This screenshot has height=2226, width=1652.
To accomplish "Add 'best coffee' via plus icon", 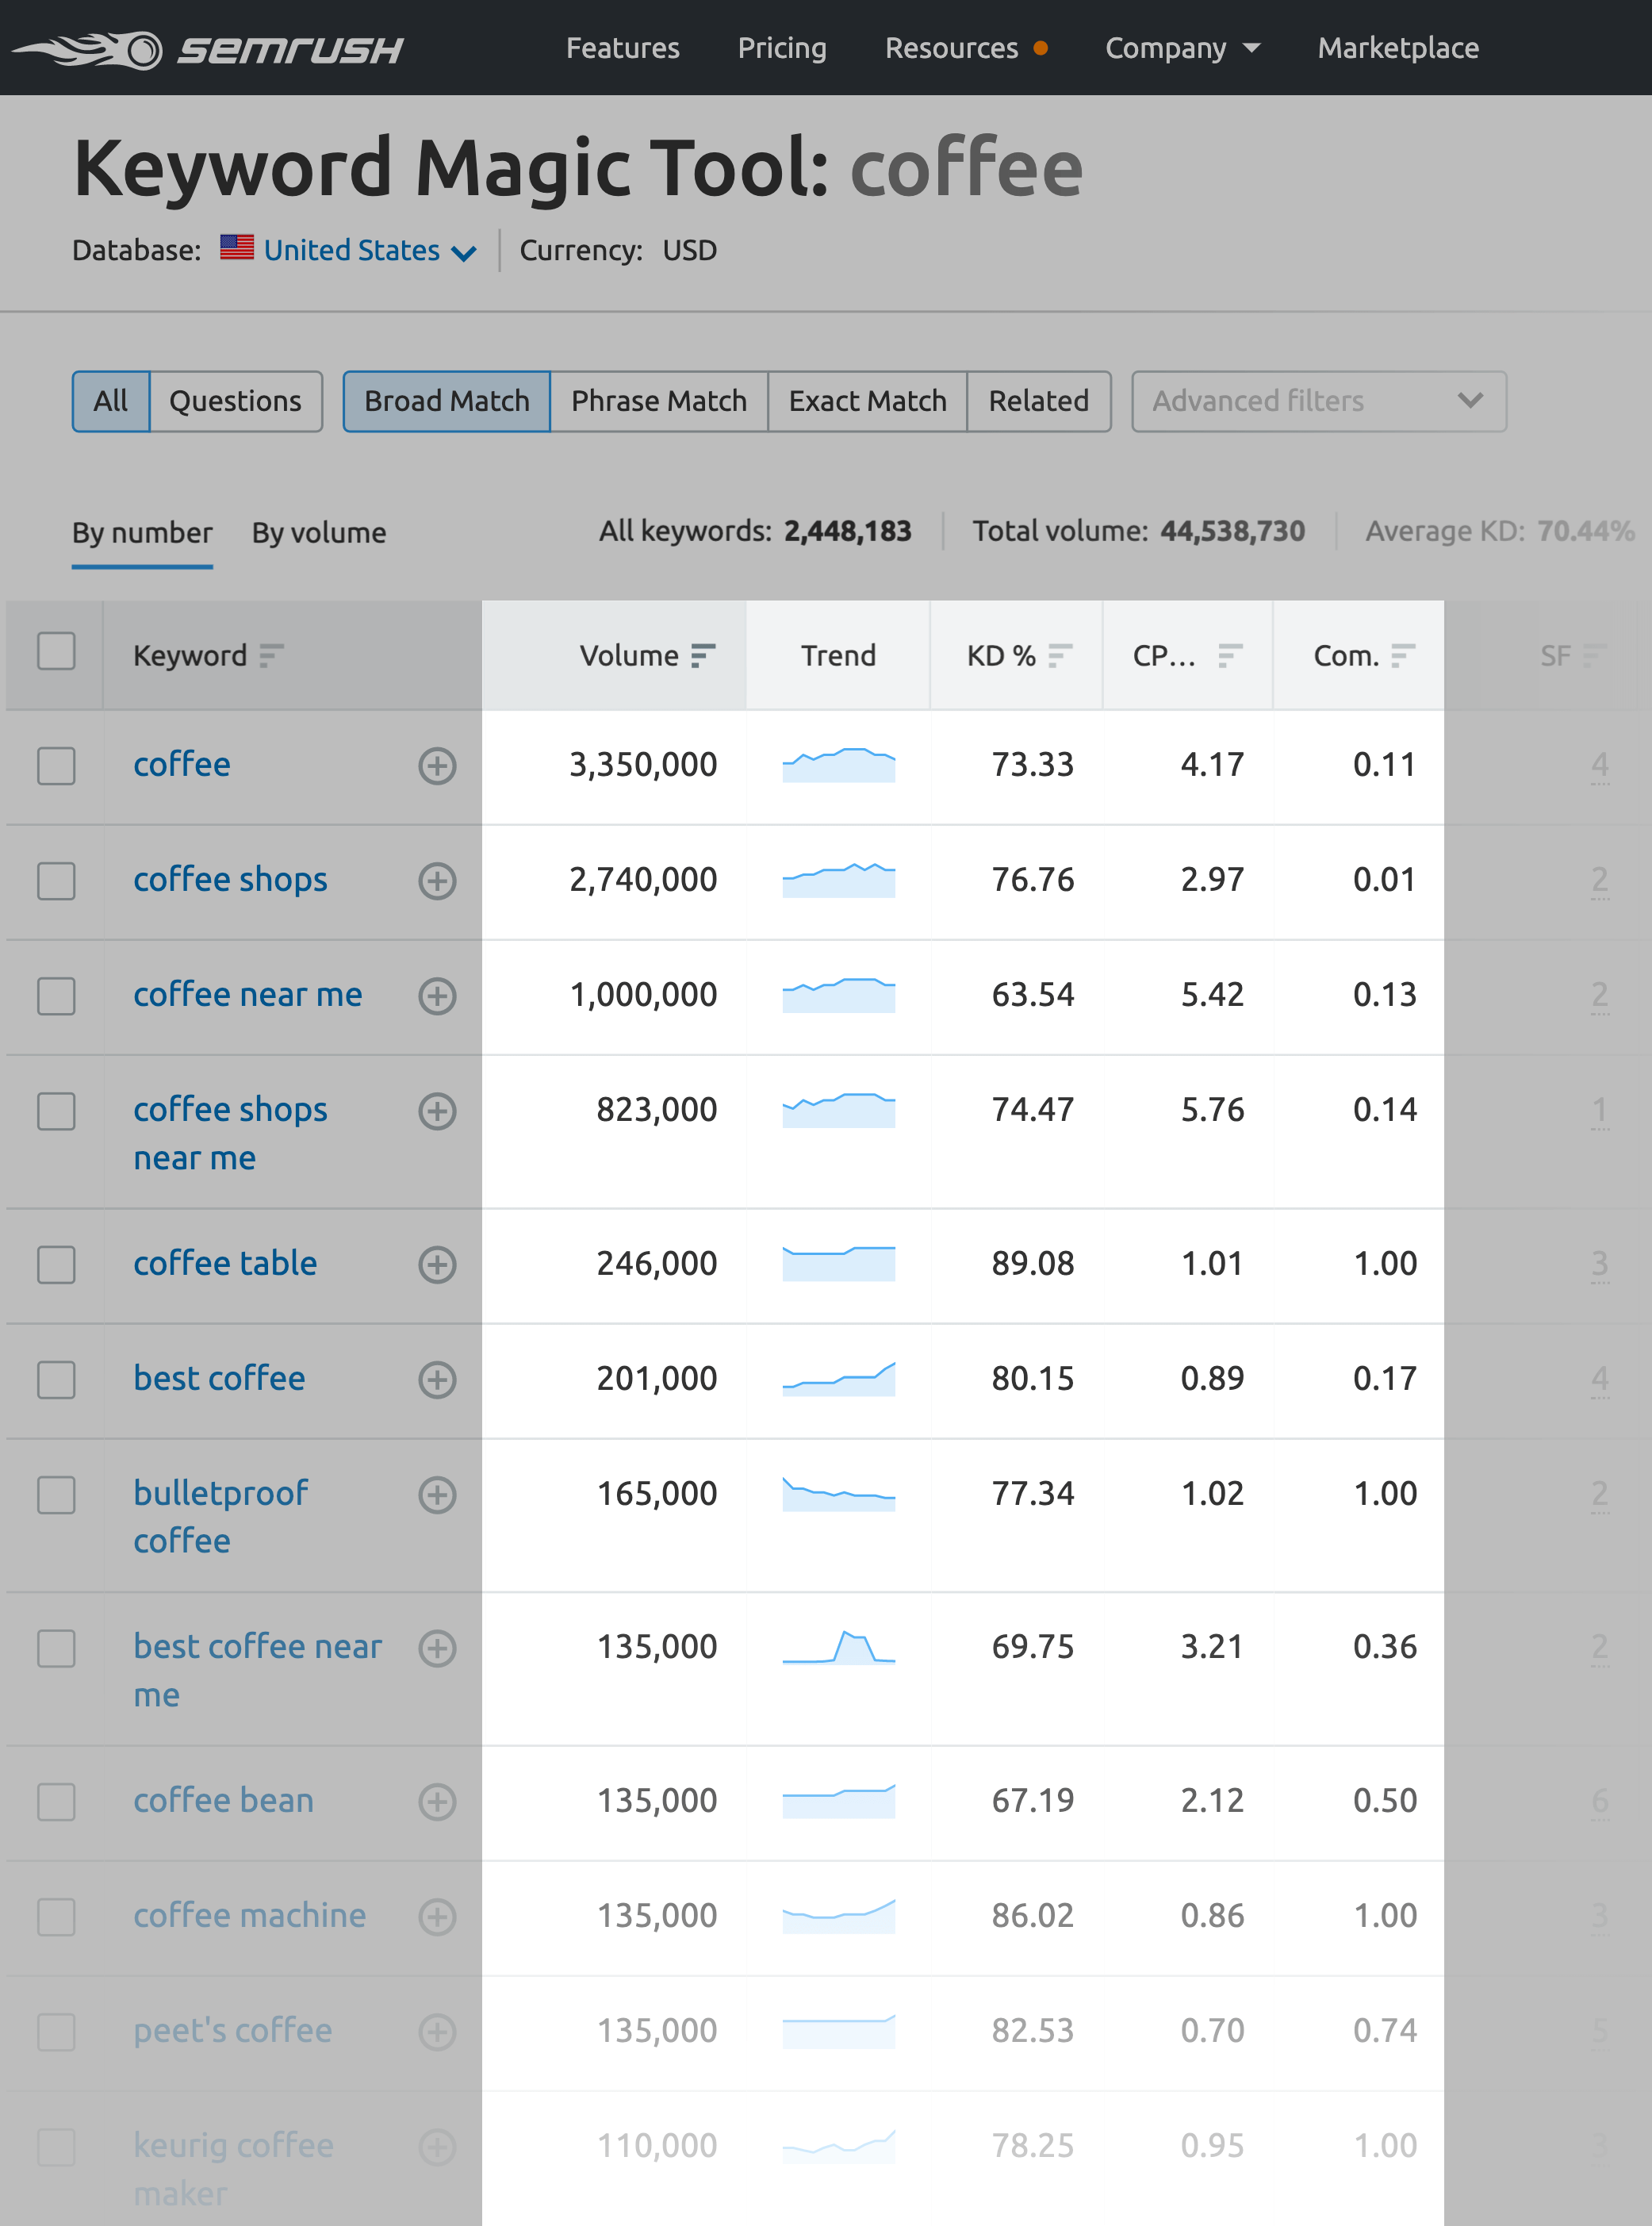I will pos(437,1380).
